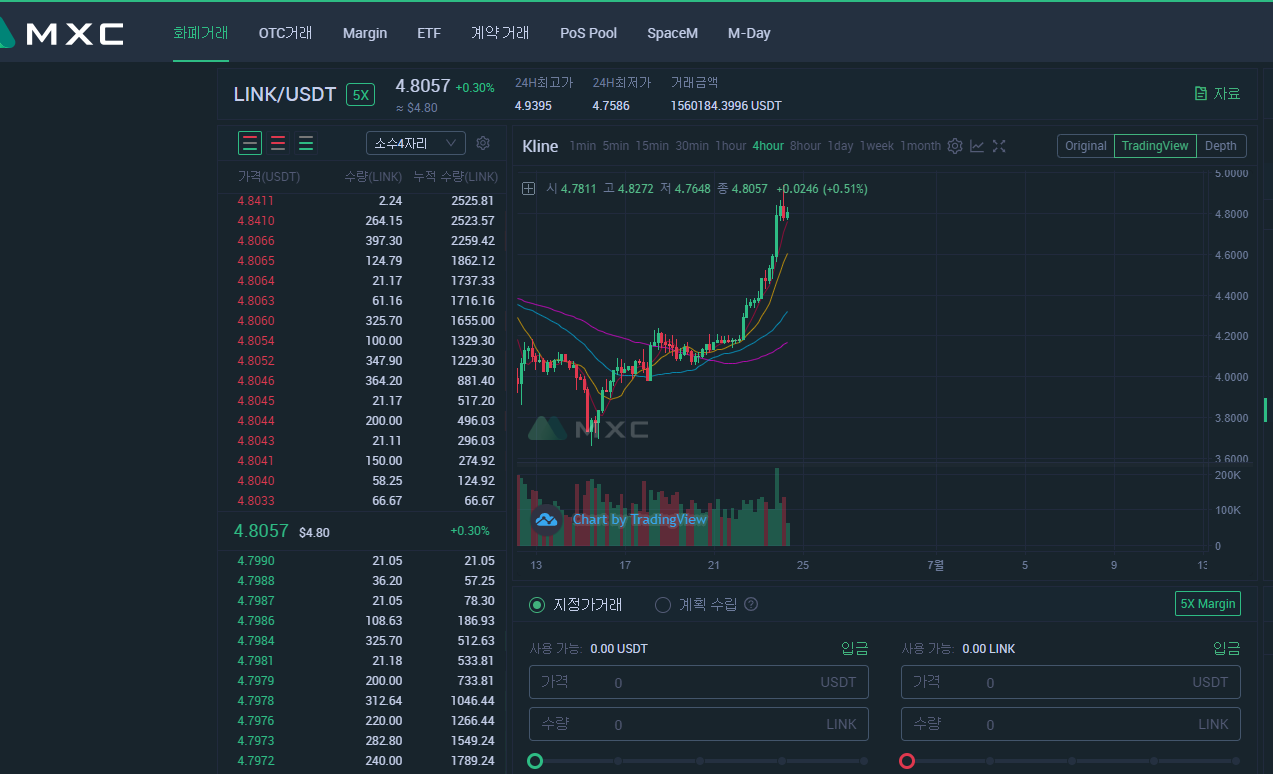Set chart interval to 5min

click(x=616, y=146)
